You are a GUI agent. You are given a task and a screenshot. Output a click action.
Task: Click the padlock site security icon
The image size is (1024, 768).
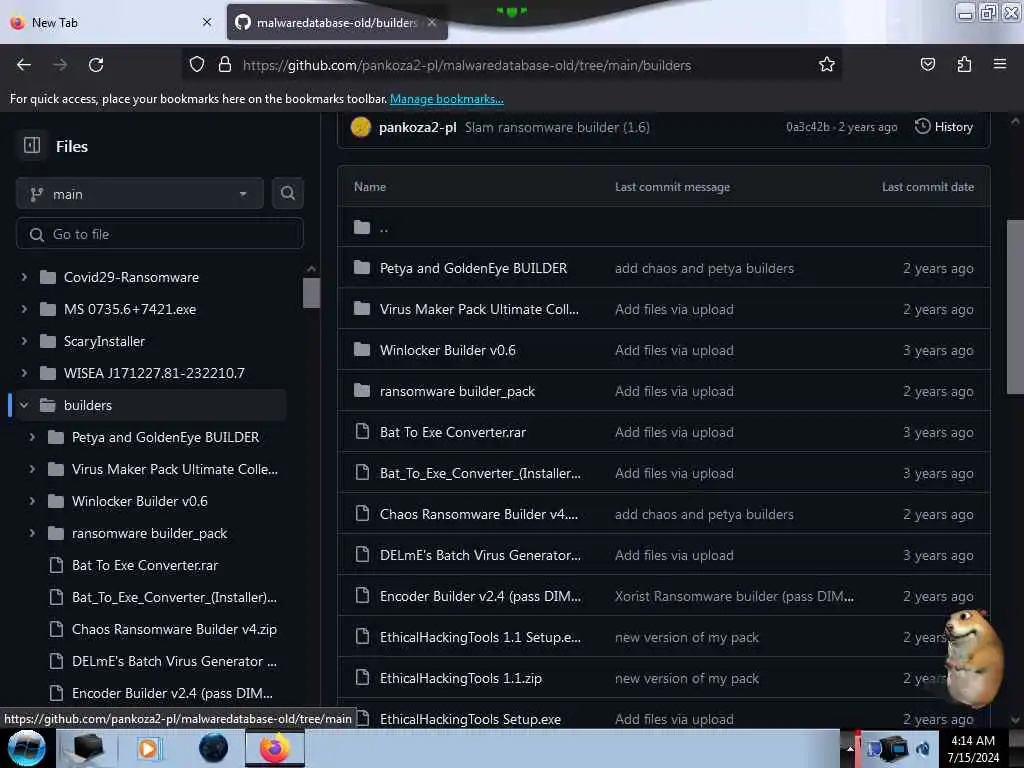(225, 65)
